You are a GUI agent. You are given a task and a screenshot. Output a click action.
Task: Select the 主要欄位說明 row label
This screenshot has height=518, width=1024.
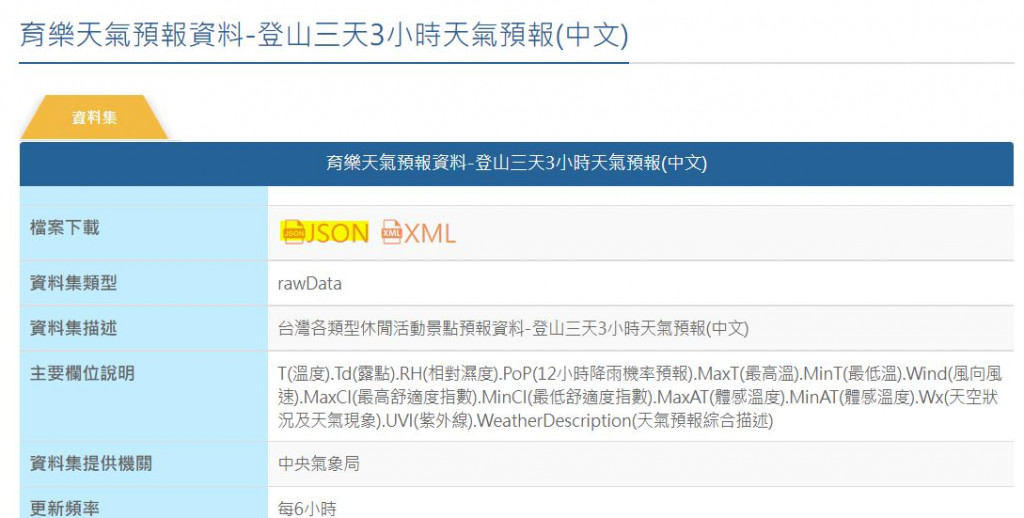[x=82, y=373]
